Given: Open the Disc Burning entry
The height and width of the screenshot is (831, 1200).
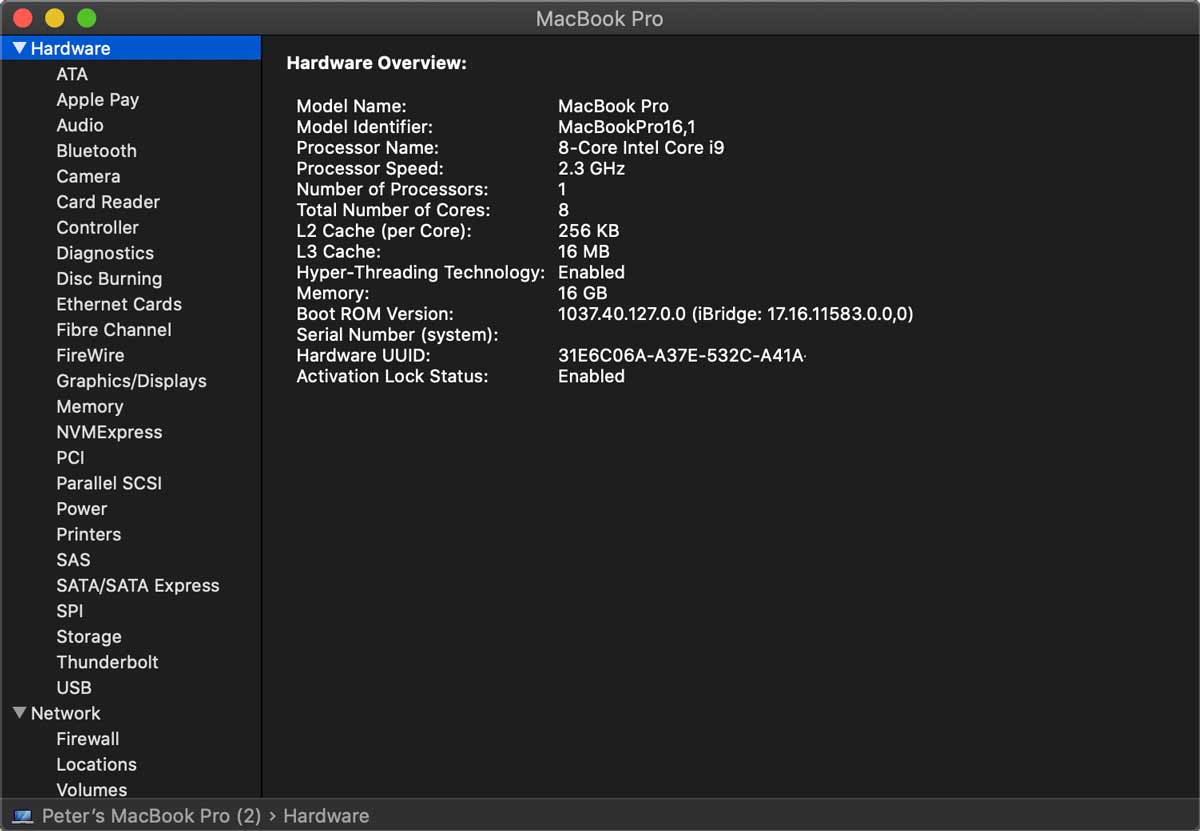Looking at the screenshot, I should coord(109,279).
